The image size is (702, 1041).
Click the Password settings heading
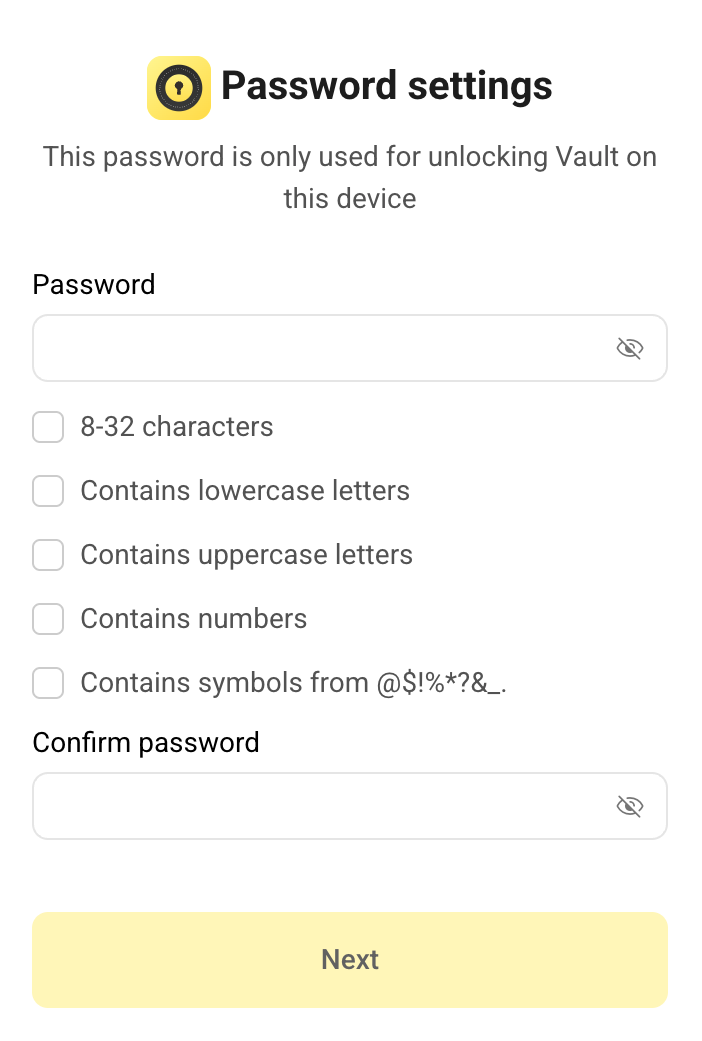click(386, 86)
